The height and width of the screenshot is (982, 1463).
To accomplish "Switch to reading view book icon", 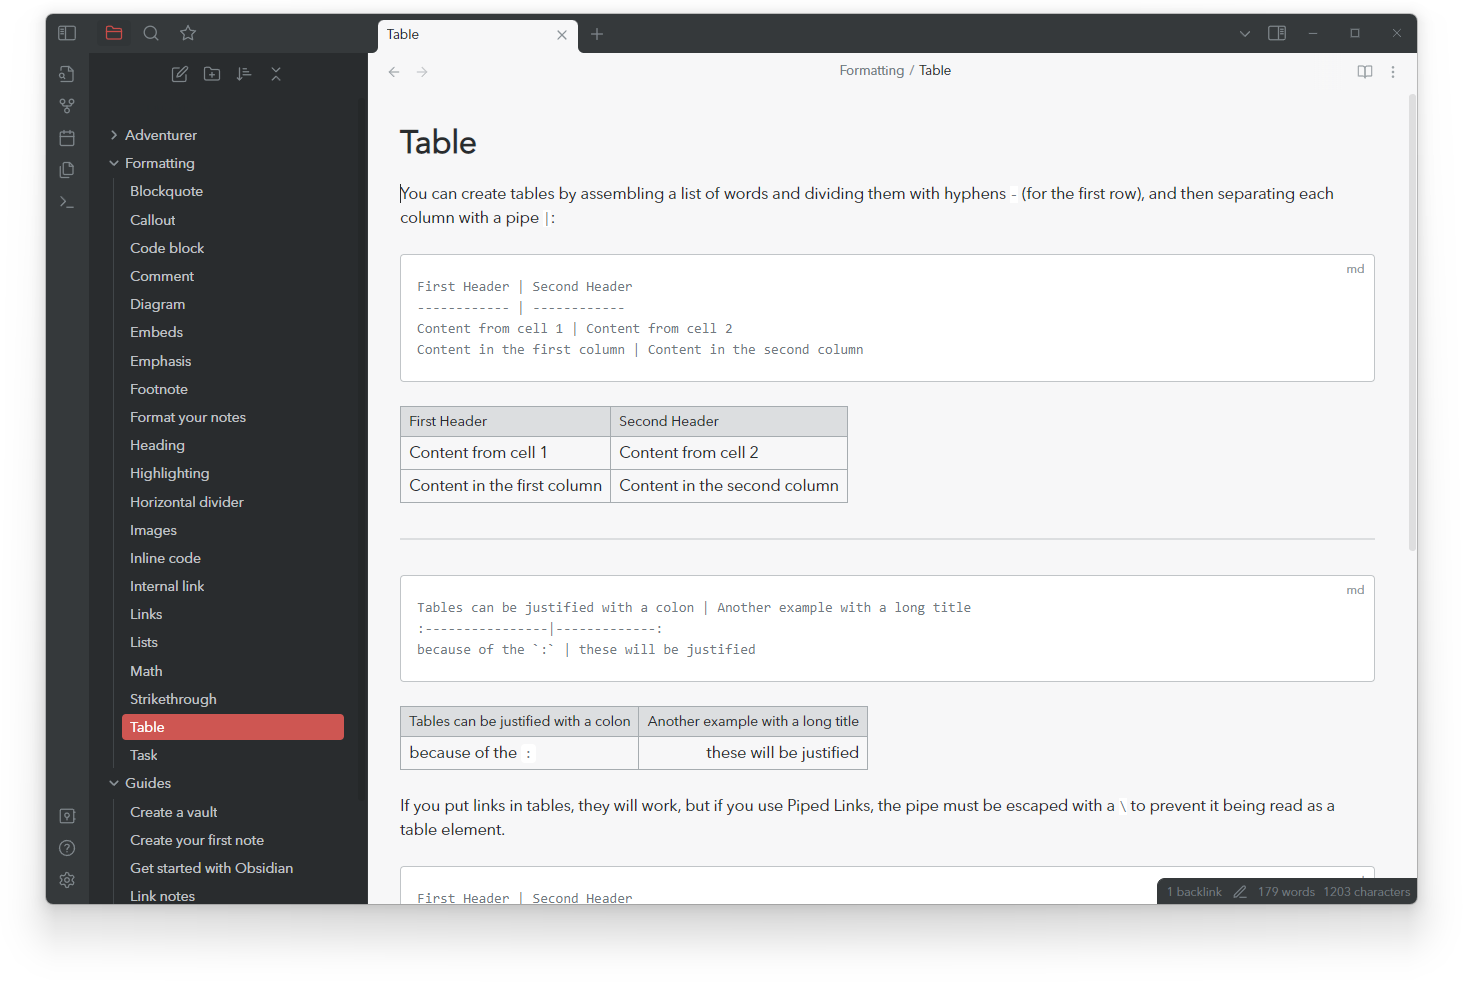I will pyautogui.click(x=1365, y=72).
